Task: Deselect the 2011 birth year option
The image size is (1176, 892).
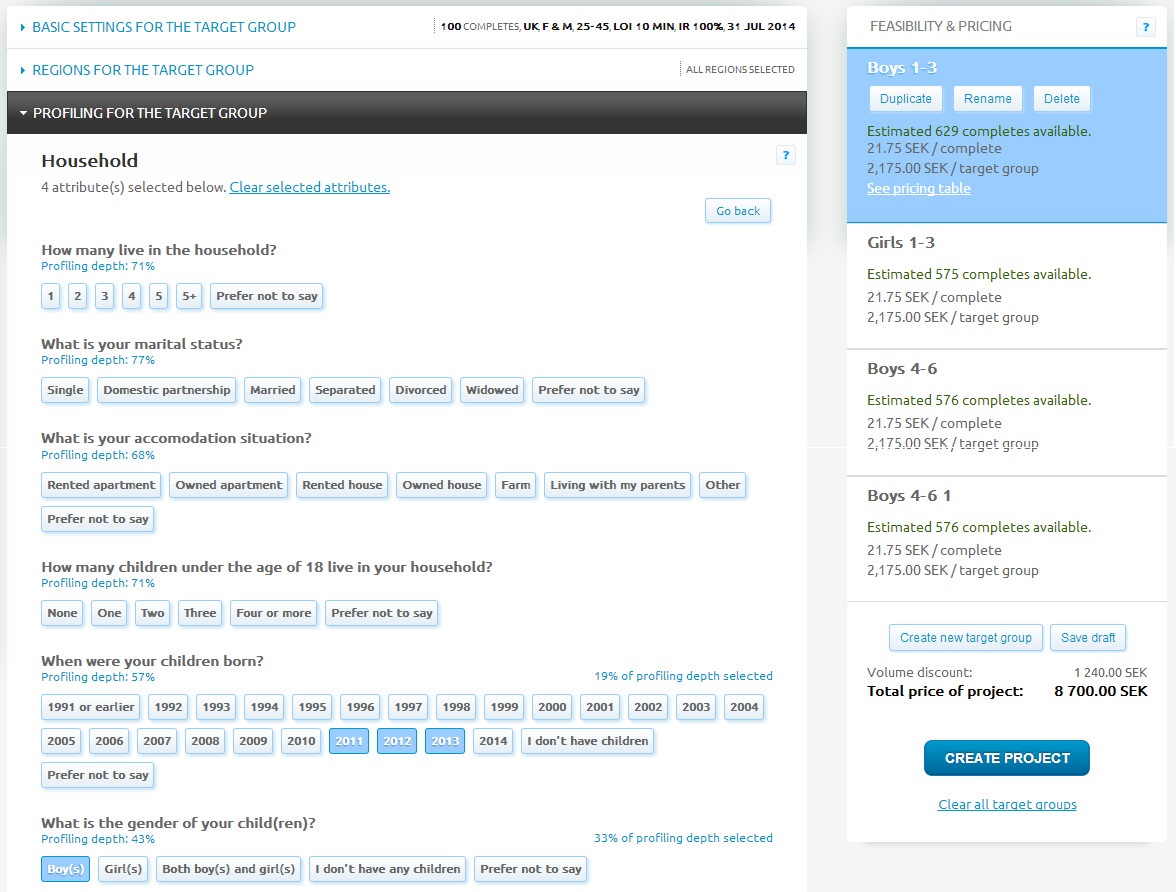Action: 349,741
